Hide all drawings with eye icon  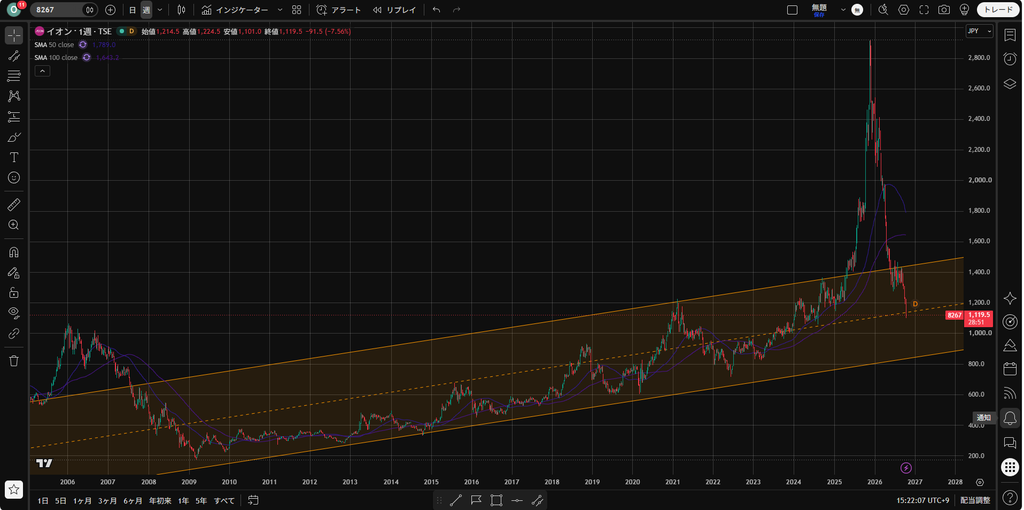(x=14, y=313)
